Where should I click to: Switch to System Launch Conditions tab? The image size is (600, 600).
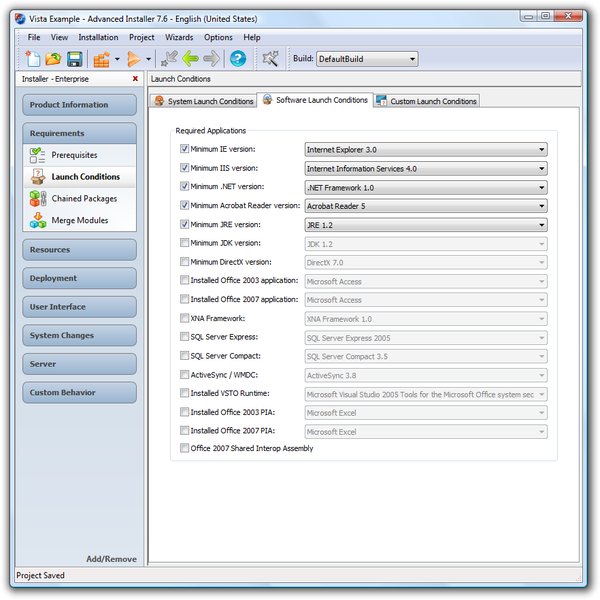[203, 101]
